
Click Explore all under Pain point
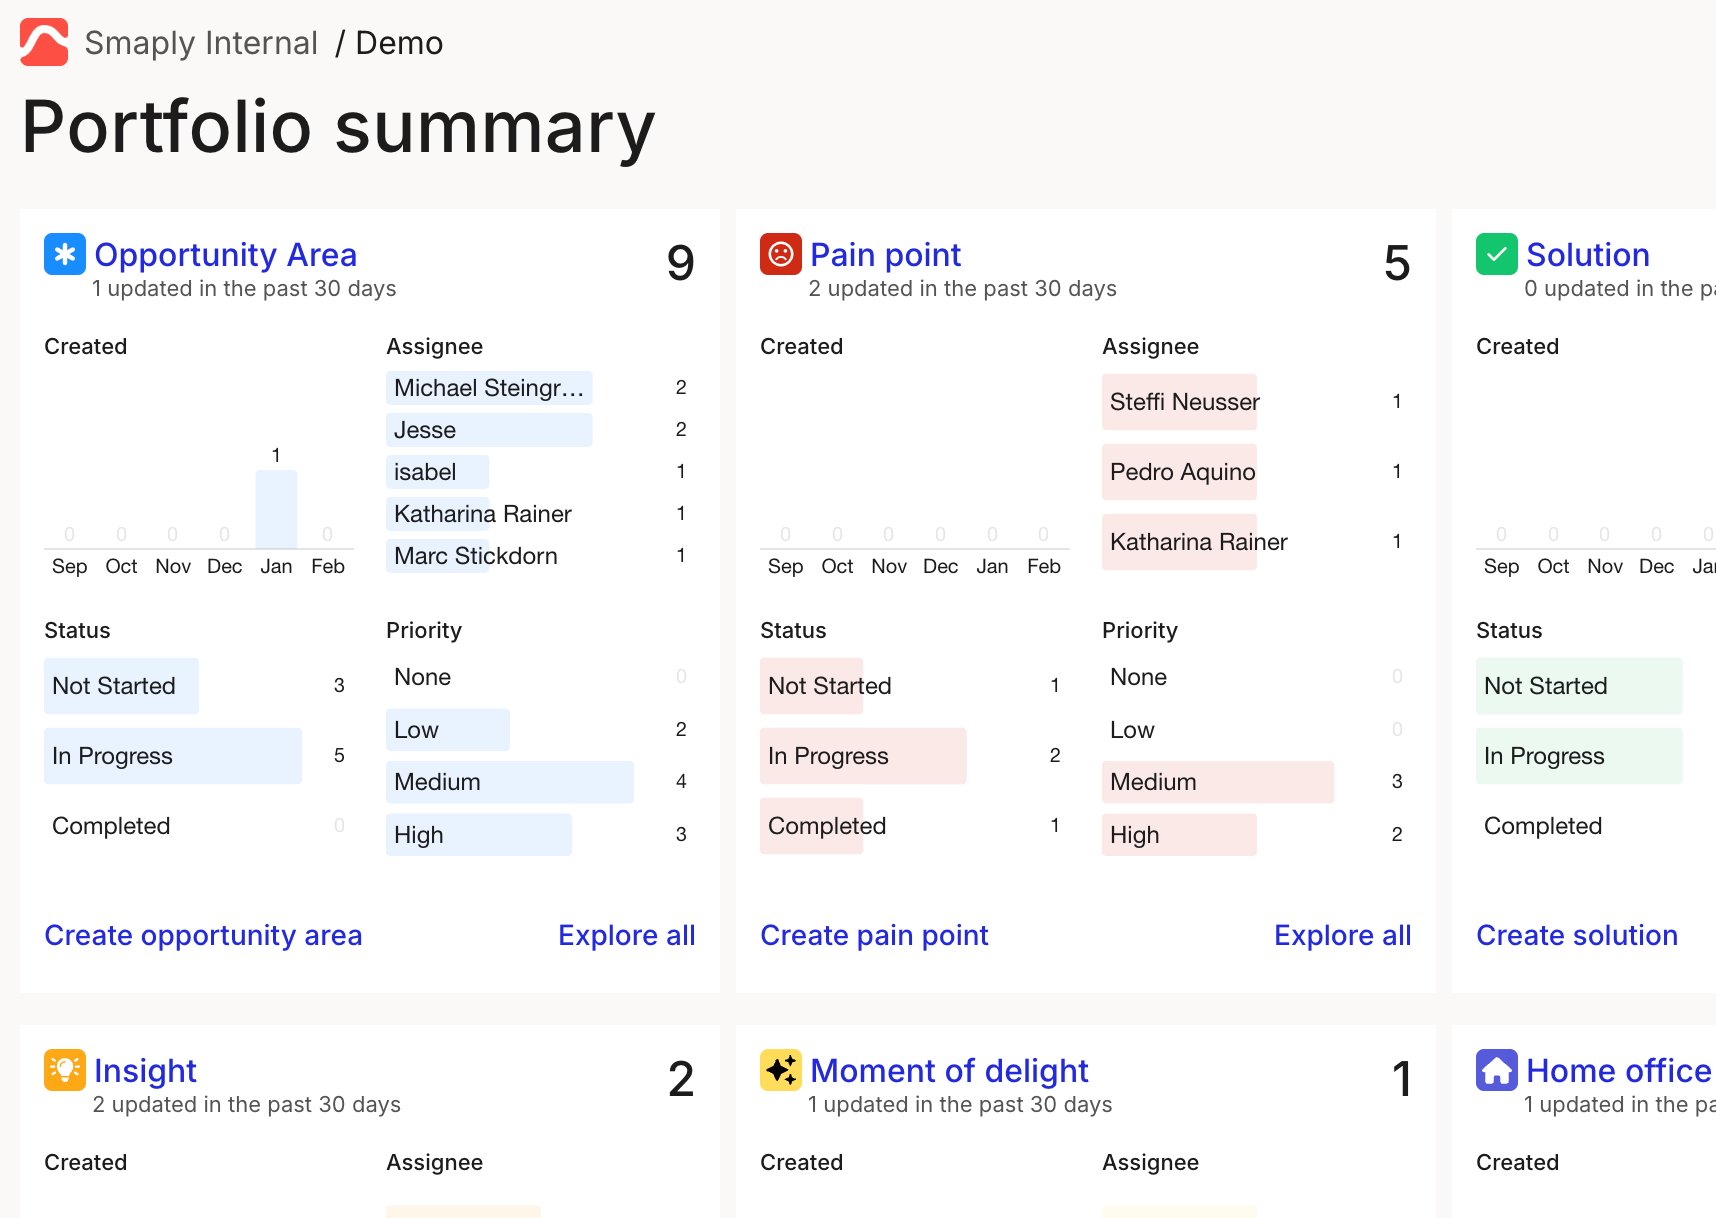click(x=1342, y=935)
